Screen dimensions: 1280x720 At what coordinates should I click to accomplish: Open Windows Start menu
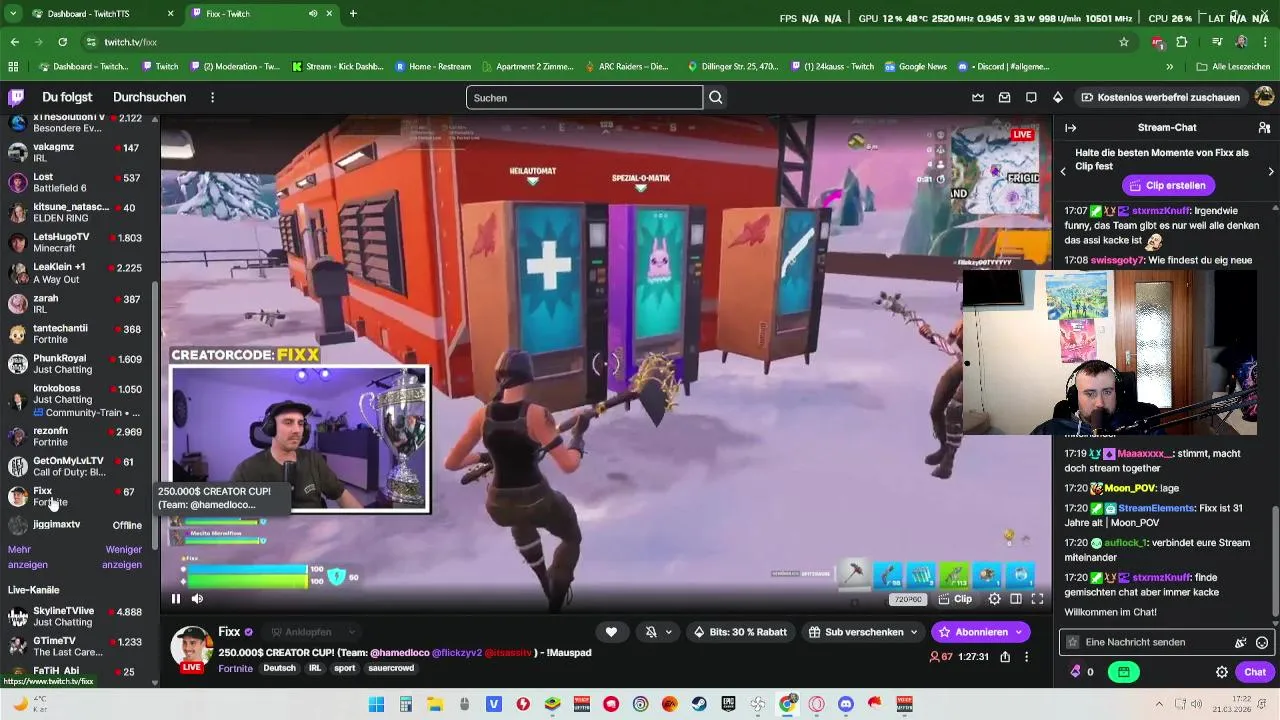[376, 704]
